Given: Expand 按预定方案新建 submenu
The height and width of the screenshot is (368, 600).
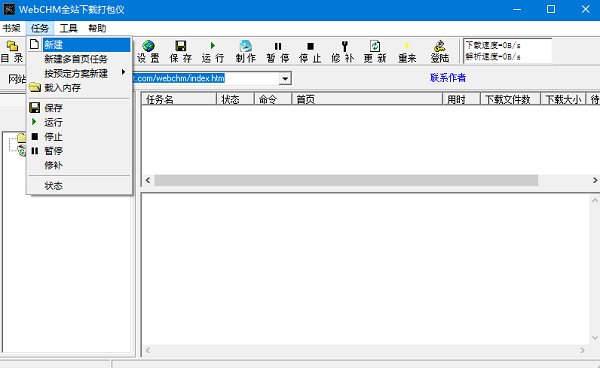Looking at the screenshot, I should coord(79,73).
